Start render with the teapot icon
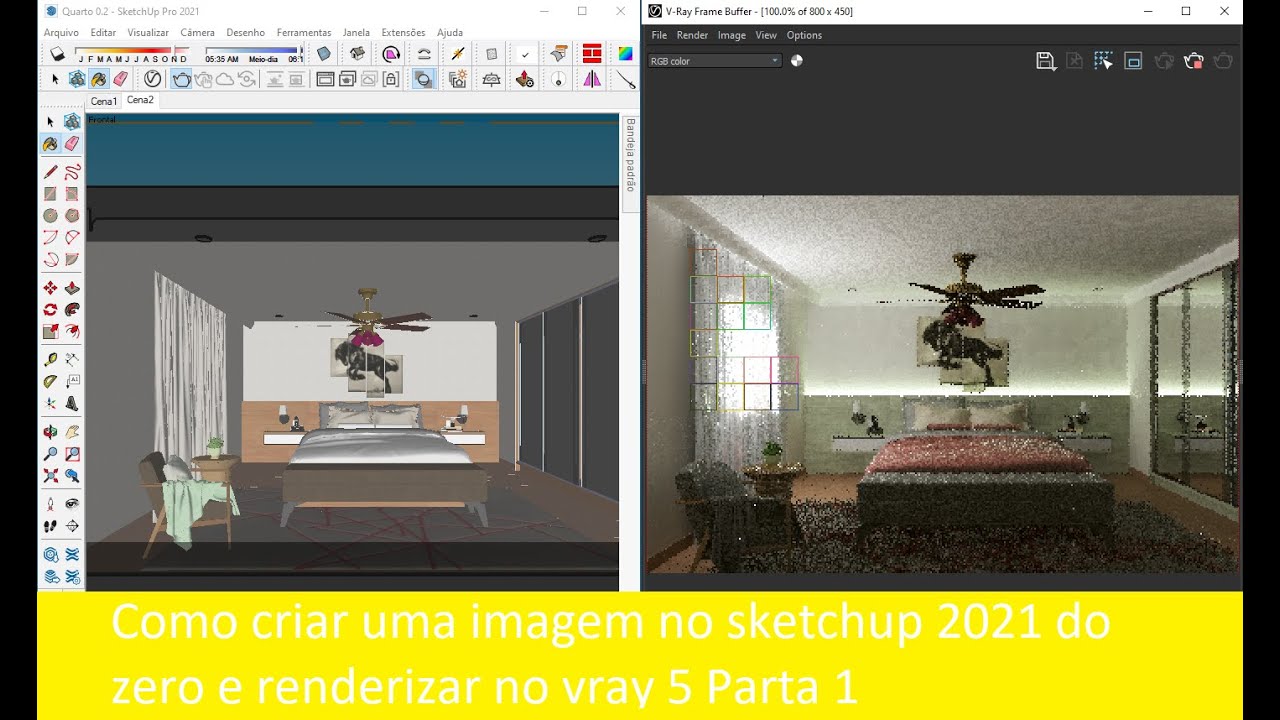The width and height of the screenshot is (1280, 720). pos(181,78)
